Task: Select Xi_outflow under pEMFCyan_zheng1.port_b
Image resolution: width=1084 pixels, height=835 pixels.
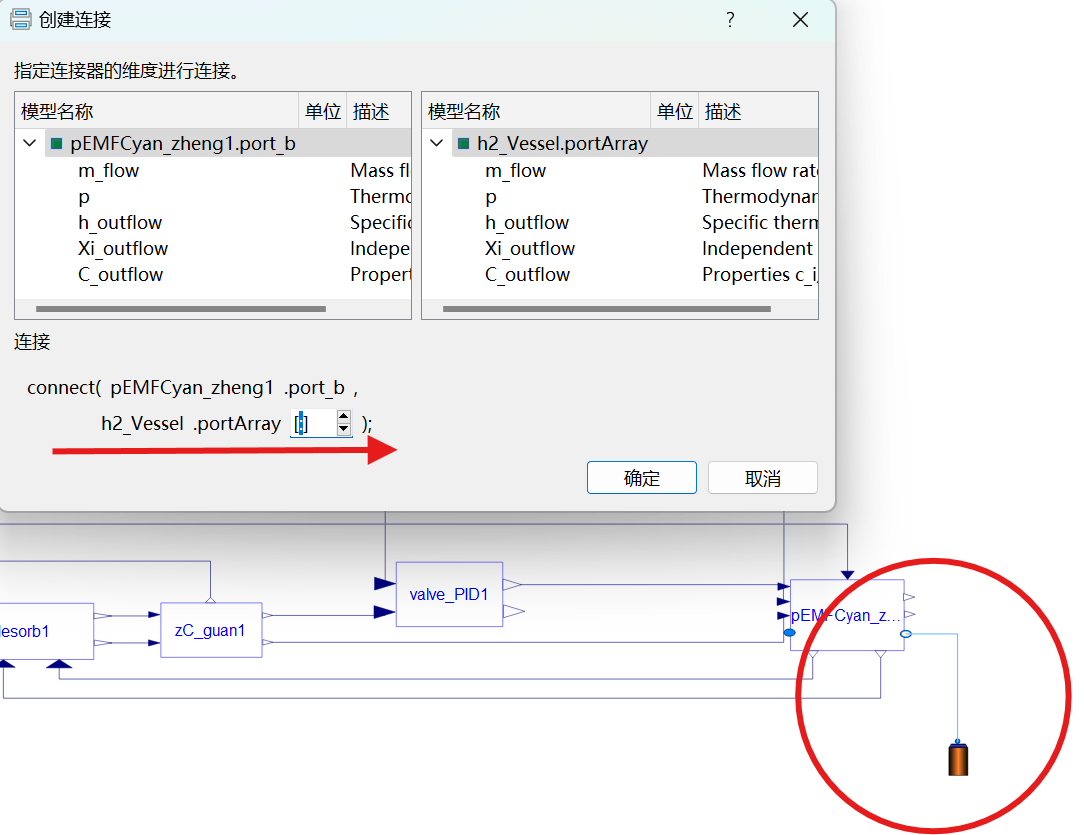Action: 123,248
